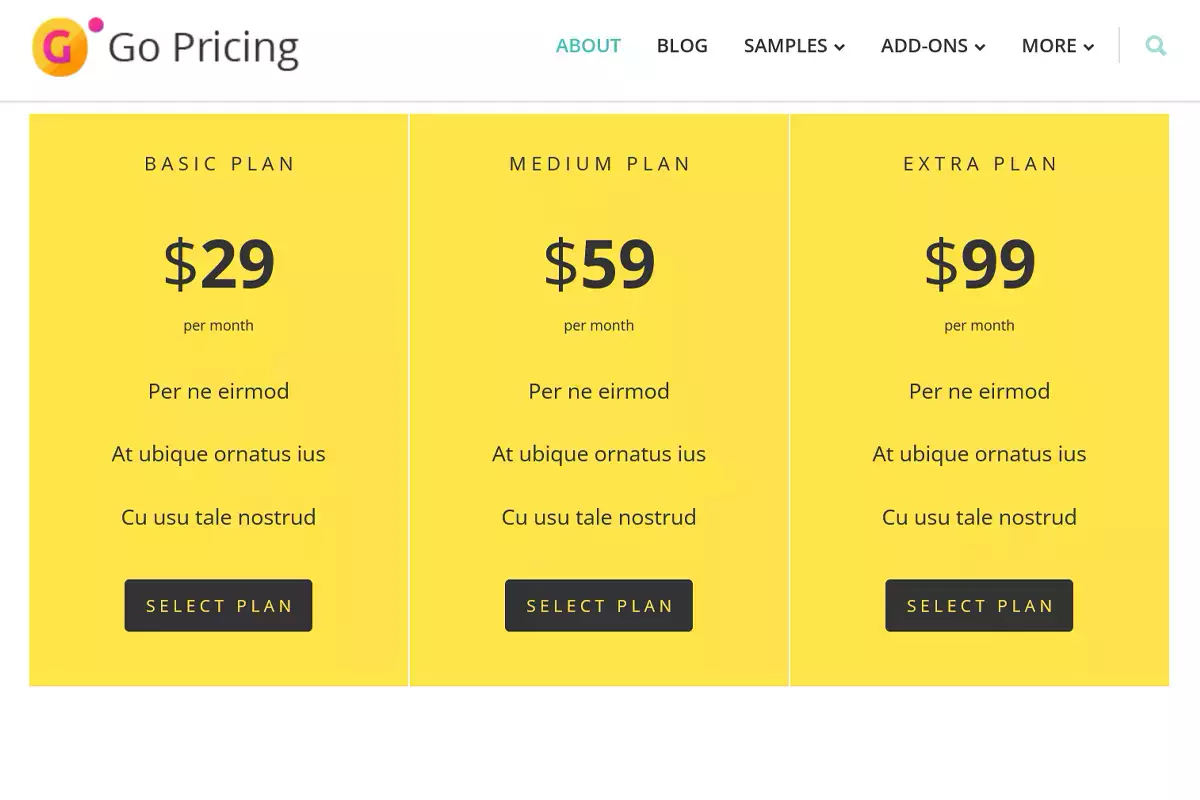The height and width of the screenshot is (800, 1200).
Task: Expand the Add-Ons dropdown chevron
Action: (980, 47)
